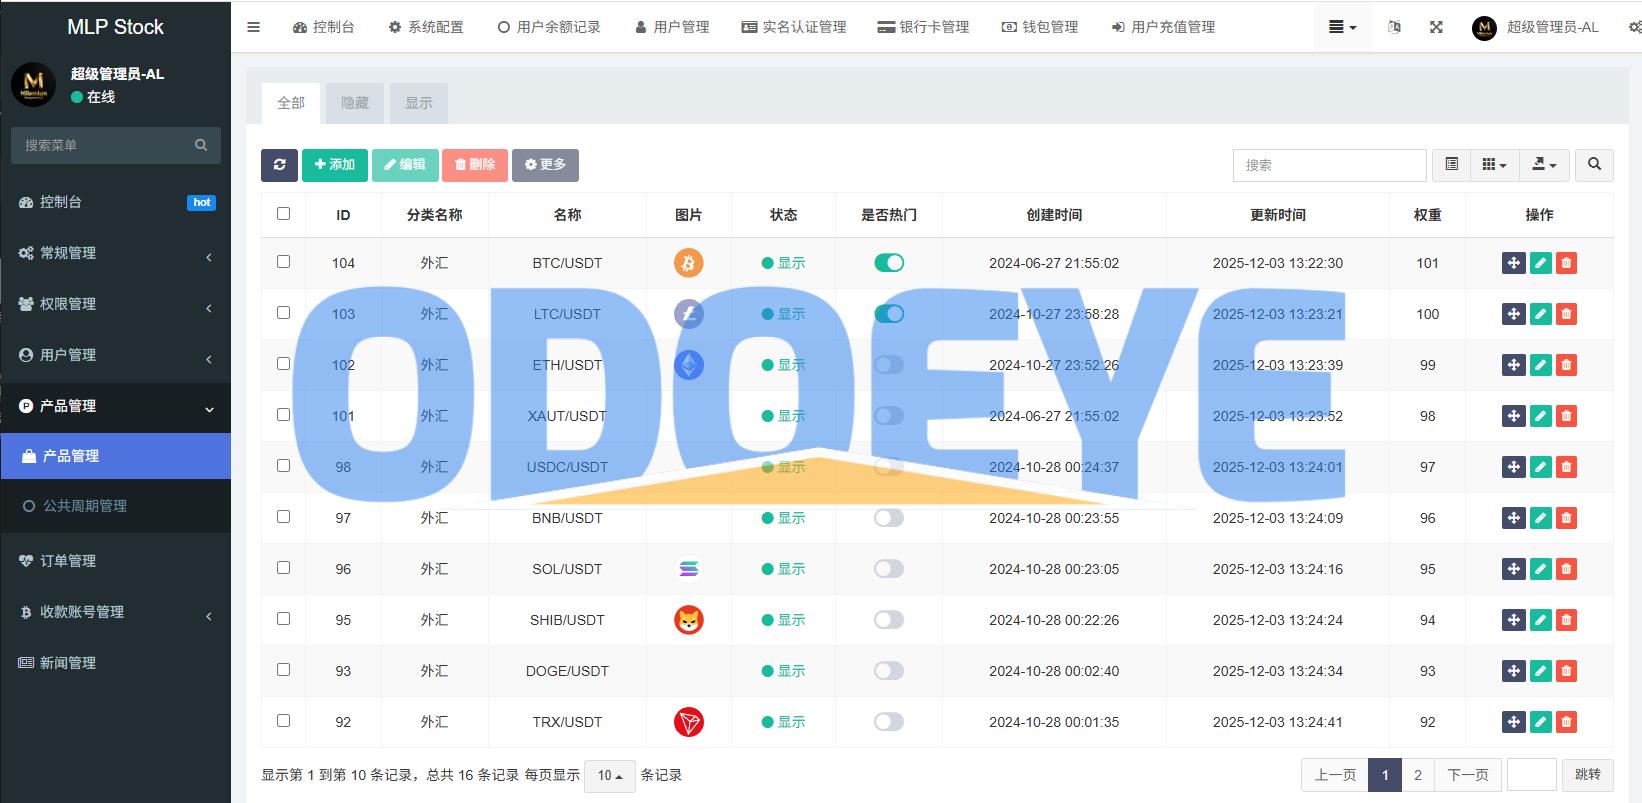Check the select-all checkbox in table header
Viewport: 1642px width, 803px height.
point(283,214)
